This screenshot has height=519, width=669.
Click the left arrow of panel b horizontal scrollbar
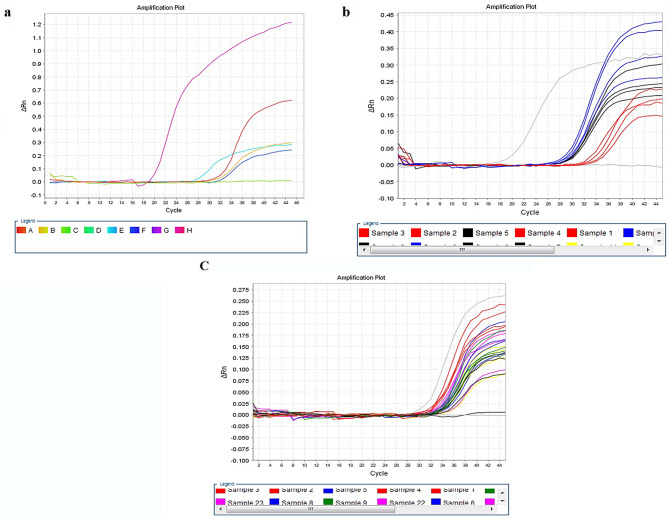click(364, 250)
